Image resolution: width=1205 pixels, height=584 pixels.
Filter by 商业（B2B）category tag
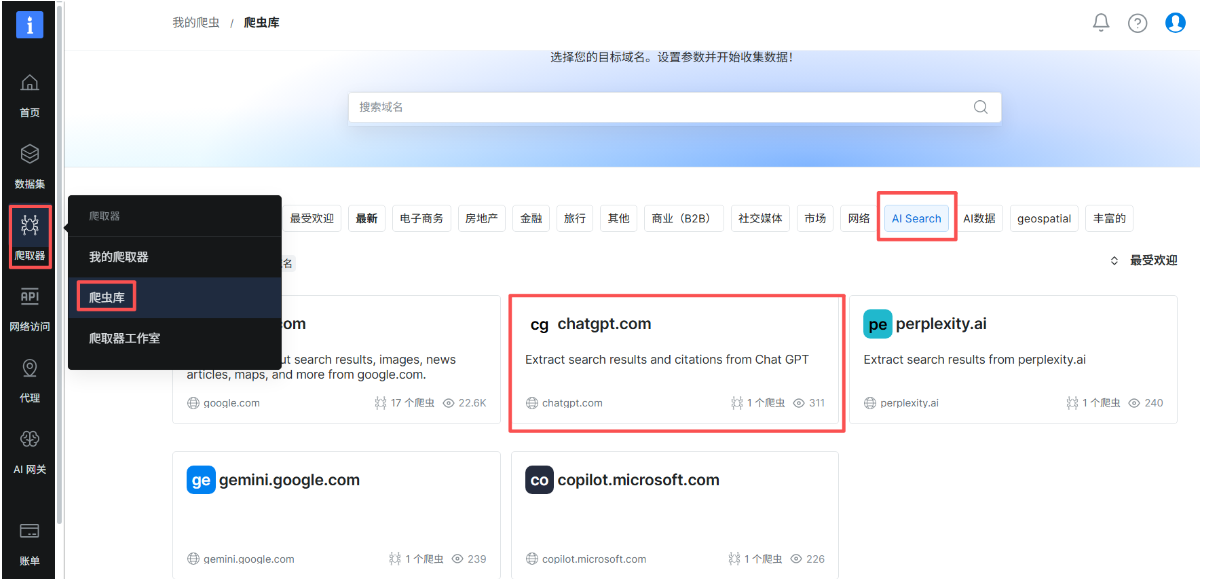[x=683, y=218]
